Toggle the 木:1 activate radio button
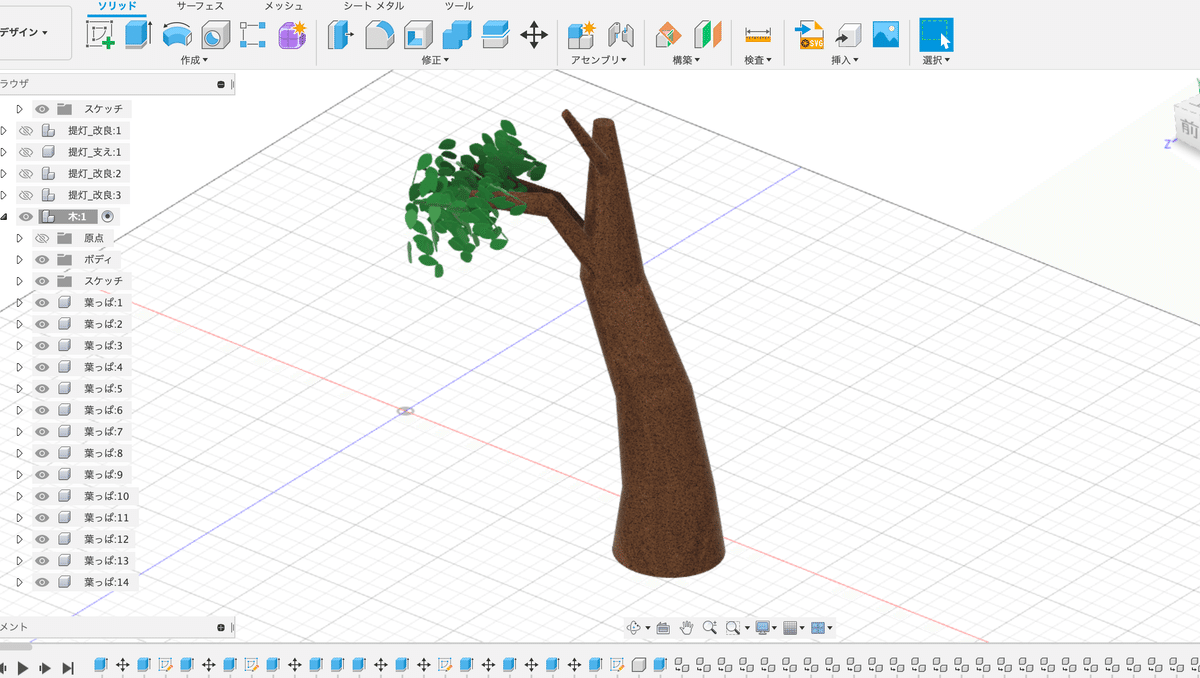Viewport: 1200px width, 678px height. click(x=108, y=217)
